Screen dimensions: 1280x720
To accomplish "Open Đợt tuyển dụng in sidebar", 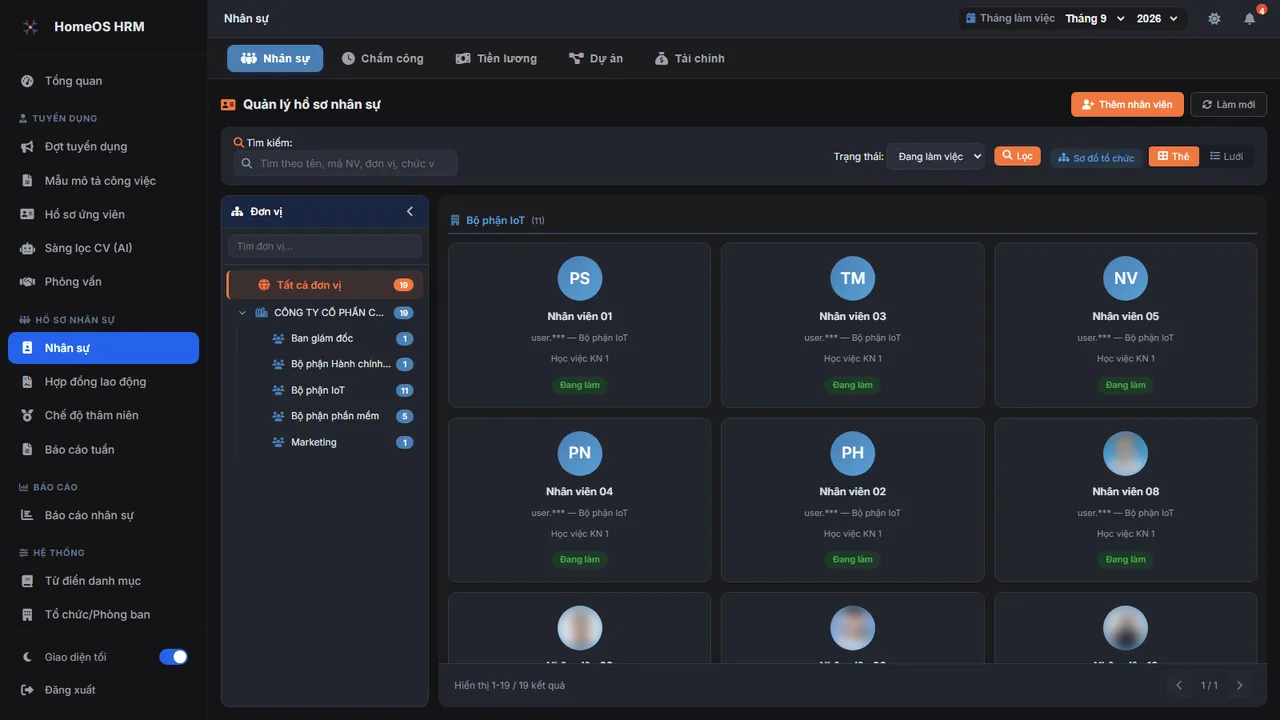I will pos(103,147).
